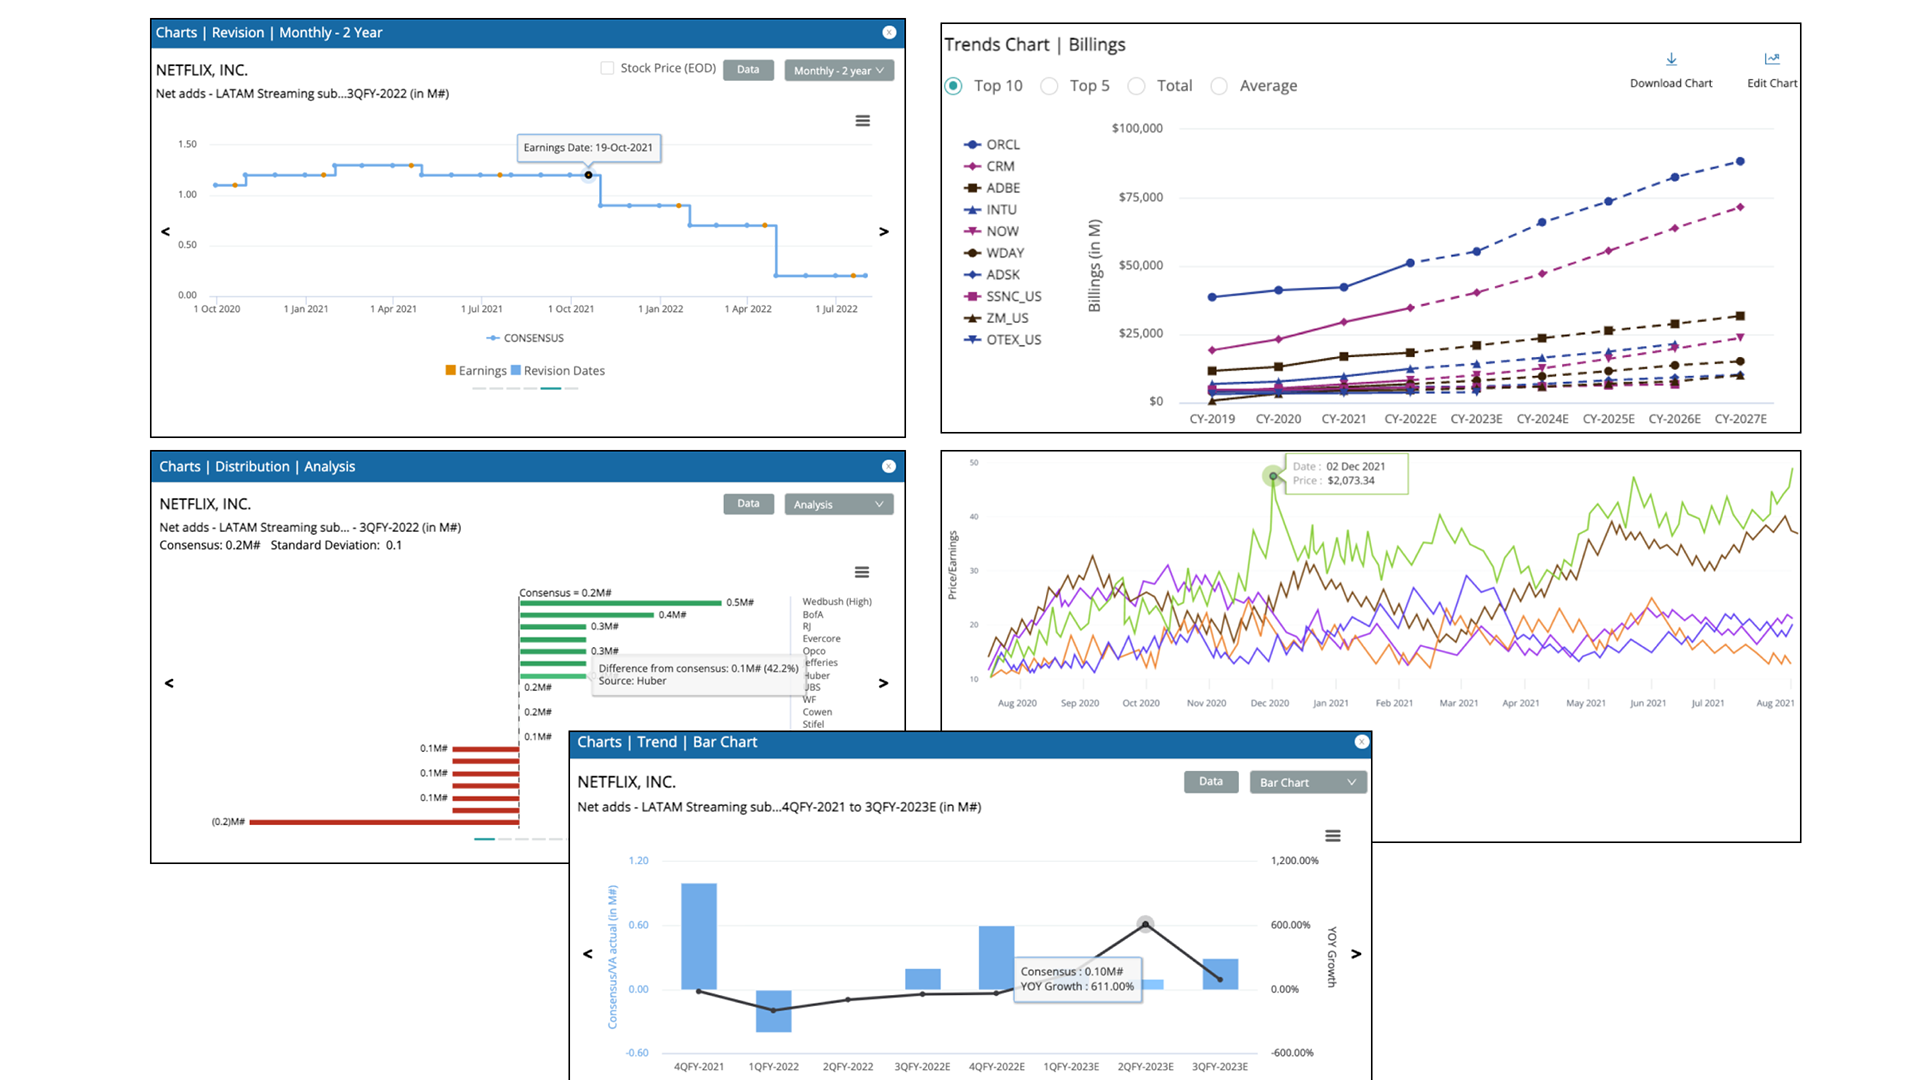Click Evercore analyst label

[821, 639]
